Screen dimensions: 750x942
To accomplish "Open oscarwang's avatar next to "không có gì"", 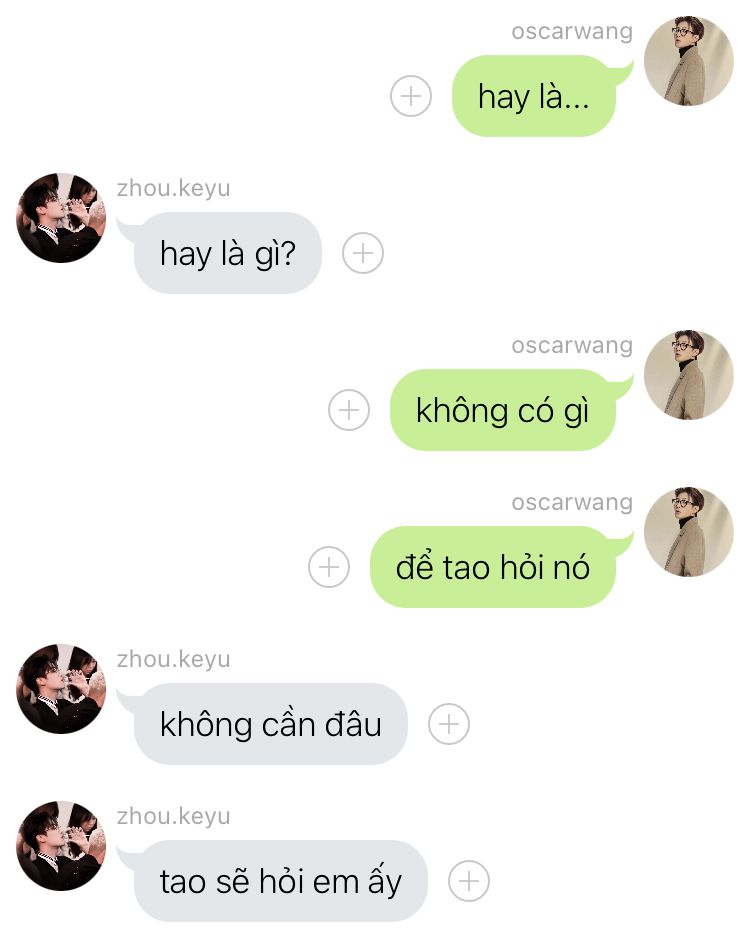I will coord(689,375).
